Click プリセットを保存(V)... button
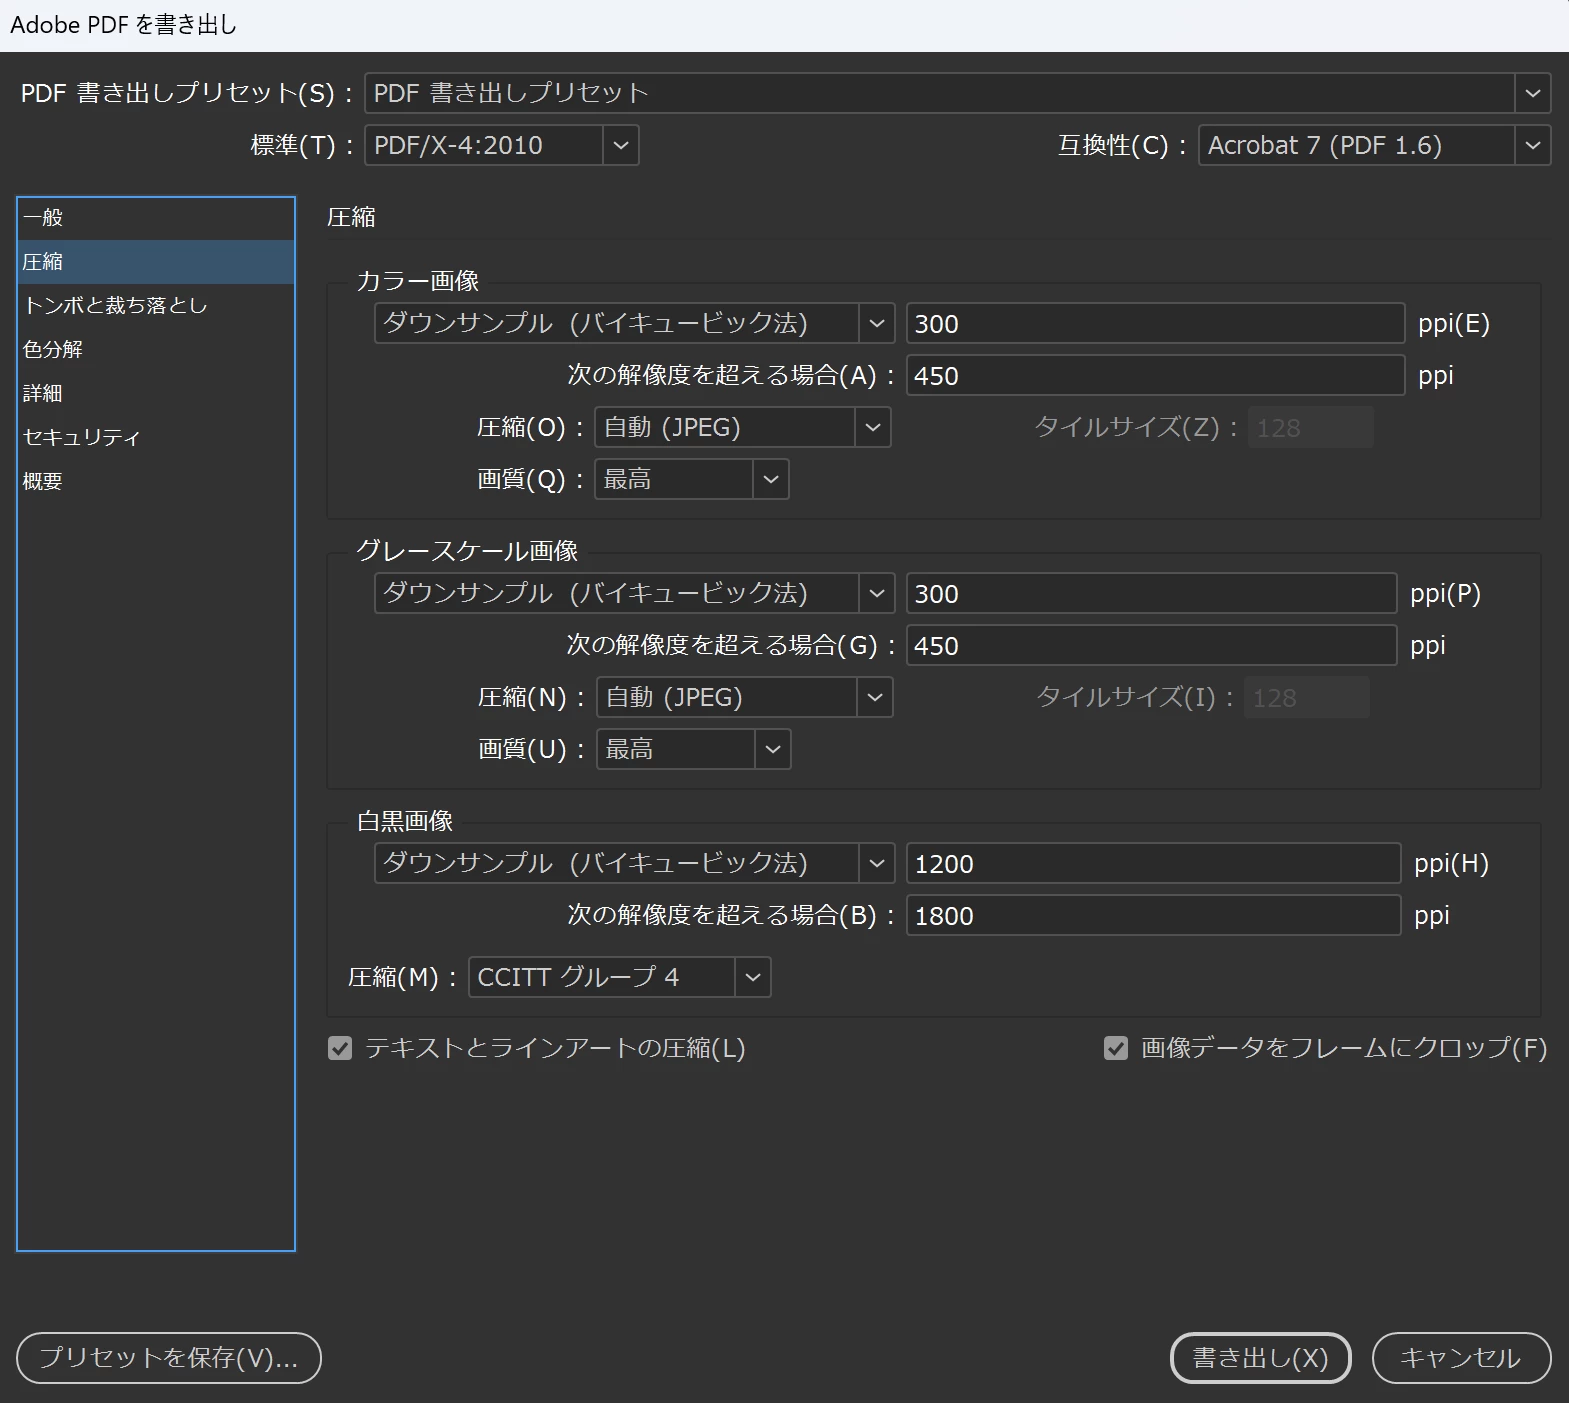The image size is (1569, 1403). point(169,1358)
